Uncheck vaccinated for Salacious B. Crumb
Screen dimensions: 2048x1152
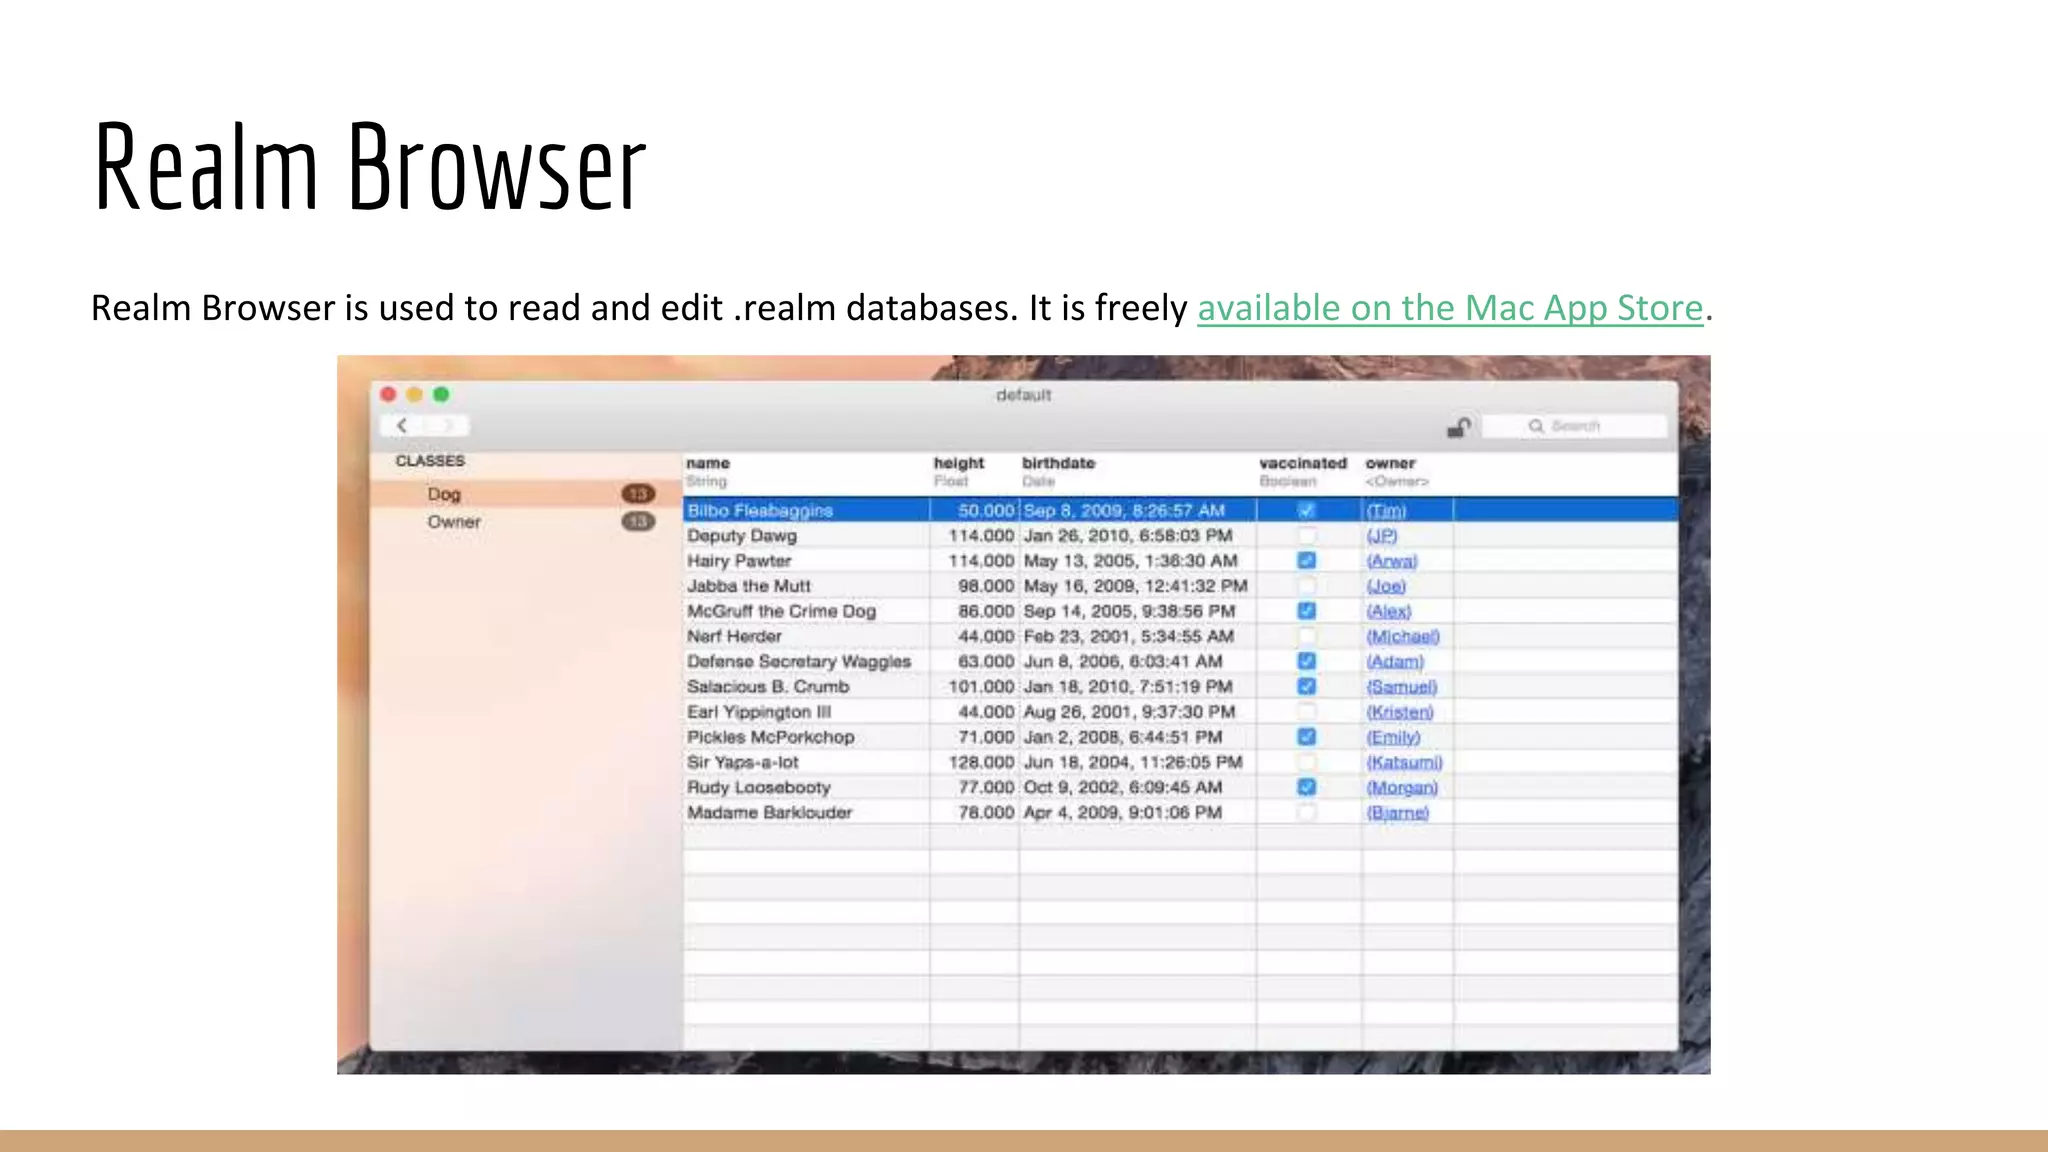tap(1306, 686)
